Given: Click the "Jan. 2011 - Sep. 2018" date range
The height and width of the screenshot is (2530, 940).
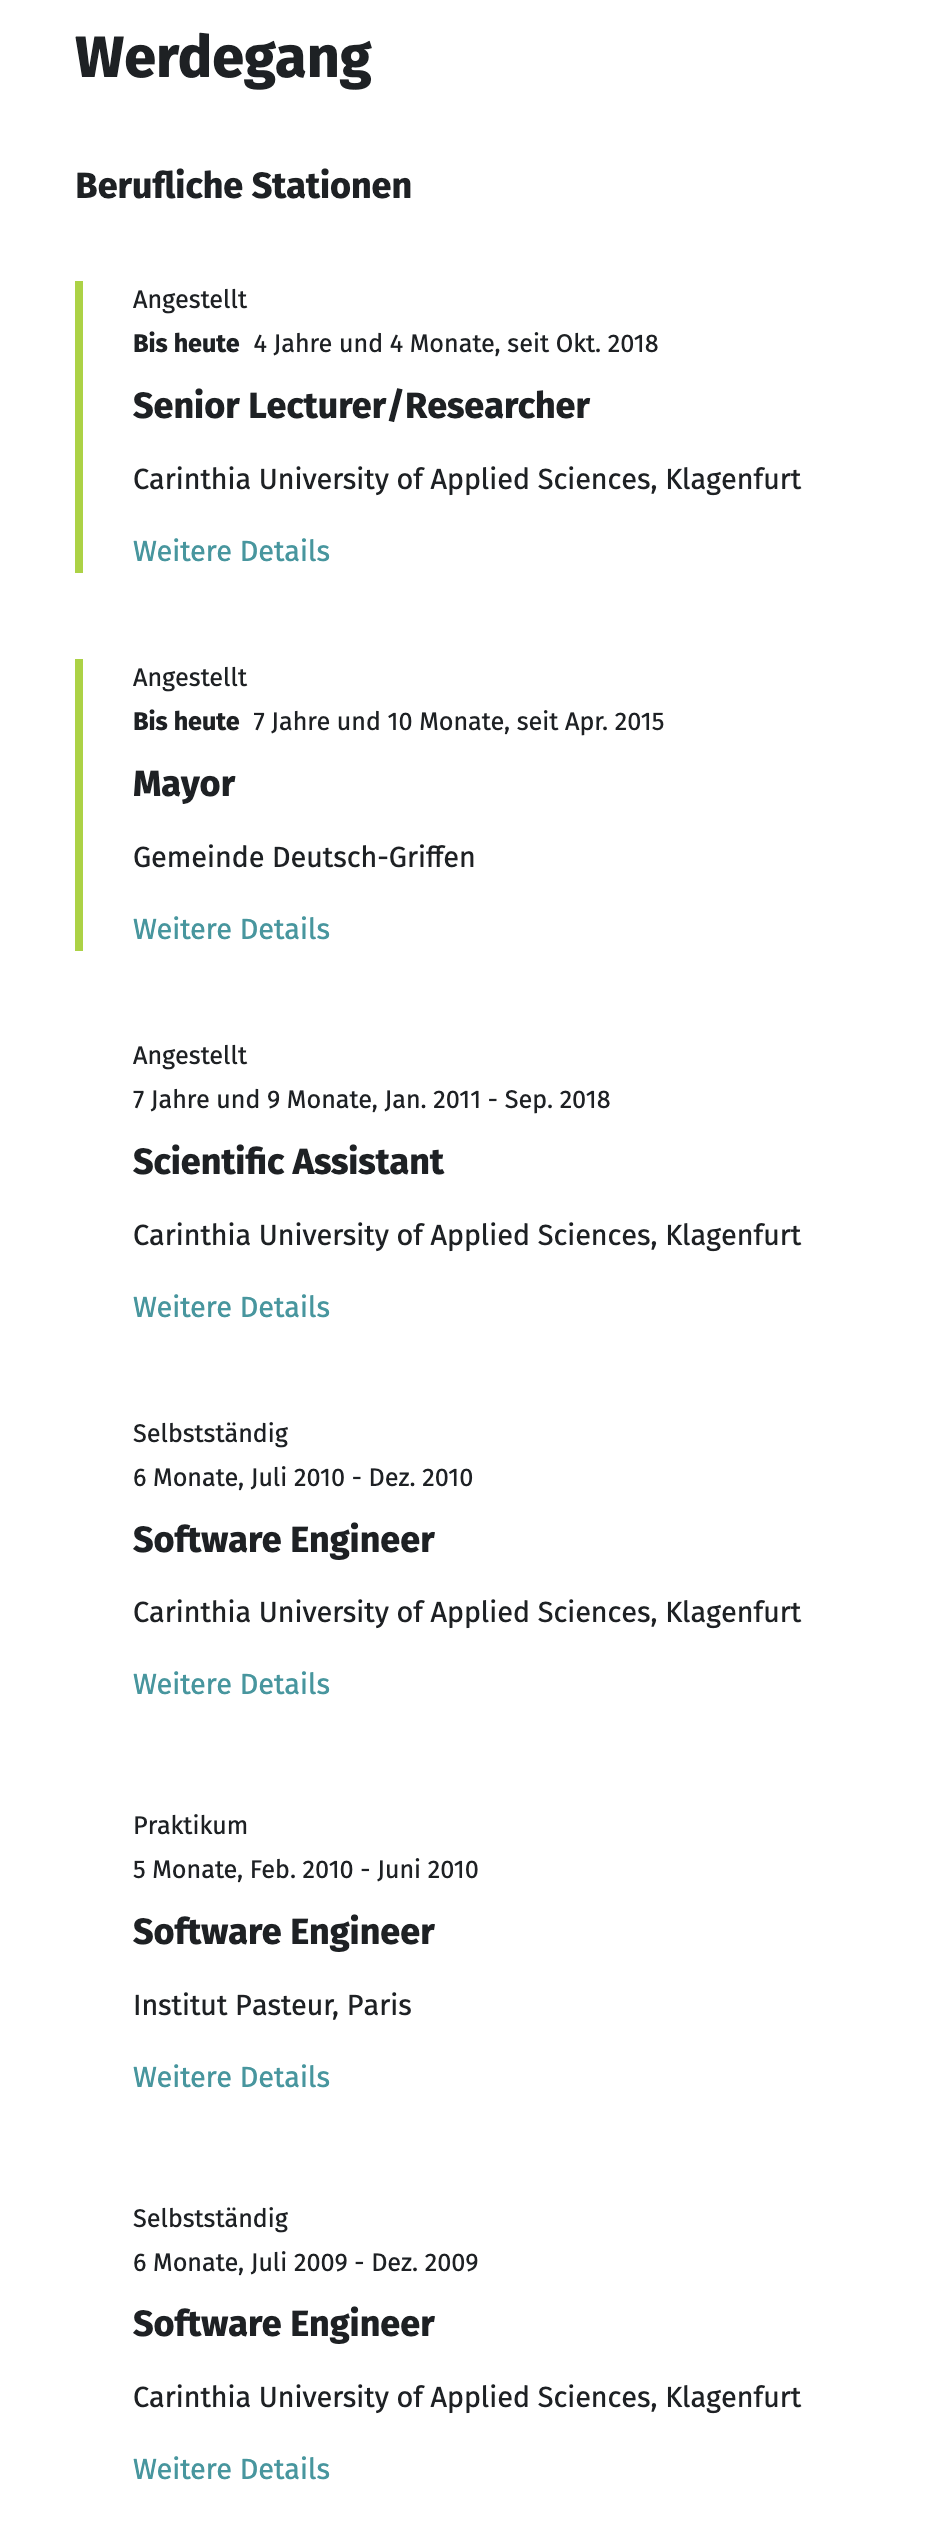Looking at the screenshot, I should (497, 1100).
